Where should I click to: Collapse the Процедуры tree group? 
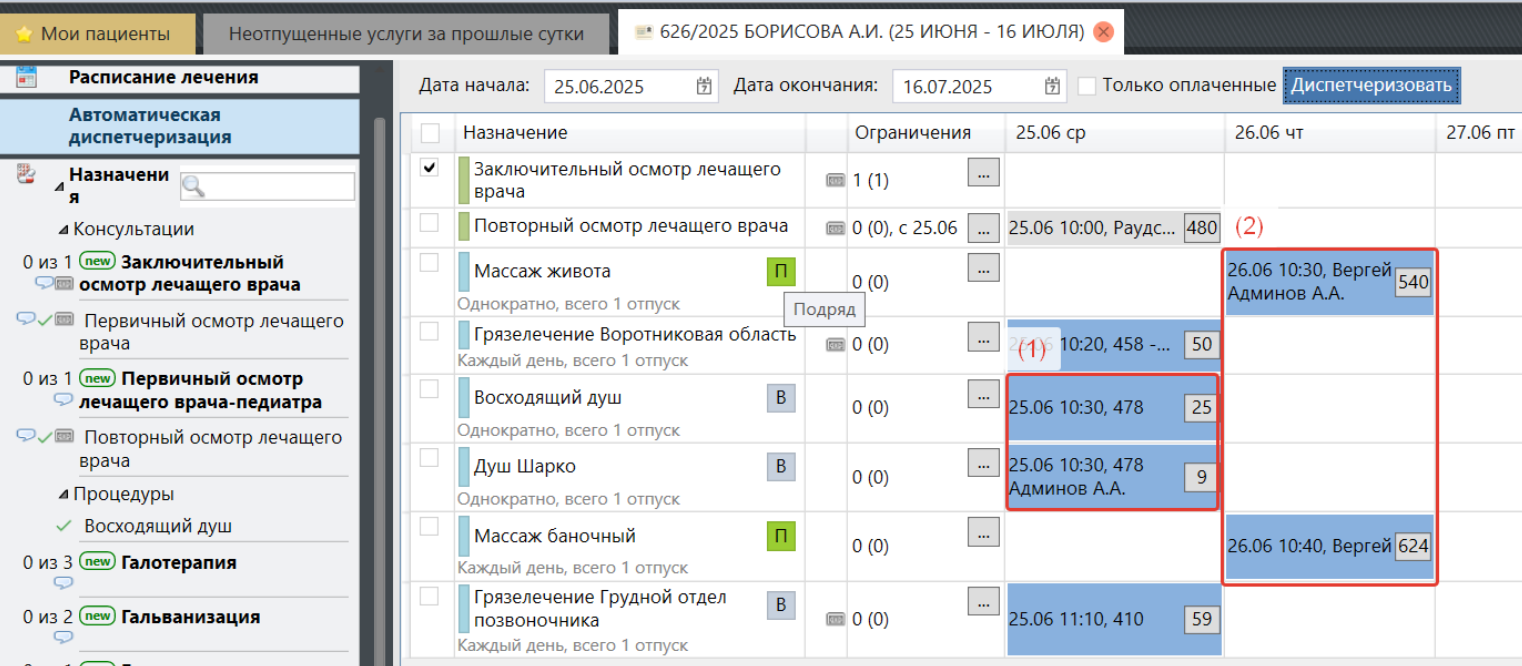[x=64, y=495]
